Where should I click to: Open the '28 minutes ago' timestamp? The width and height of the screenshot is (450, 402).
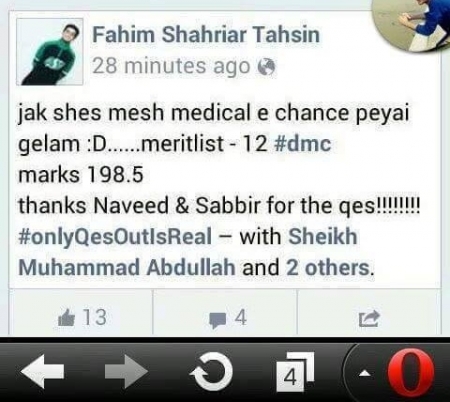(171, 66)
